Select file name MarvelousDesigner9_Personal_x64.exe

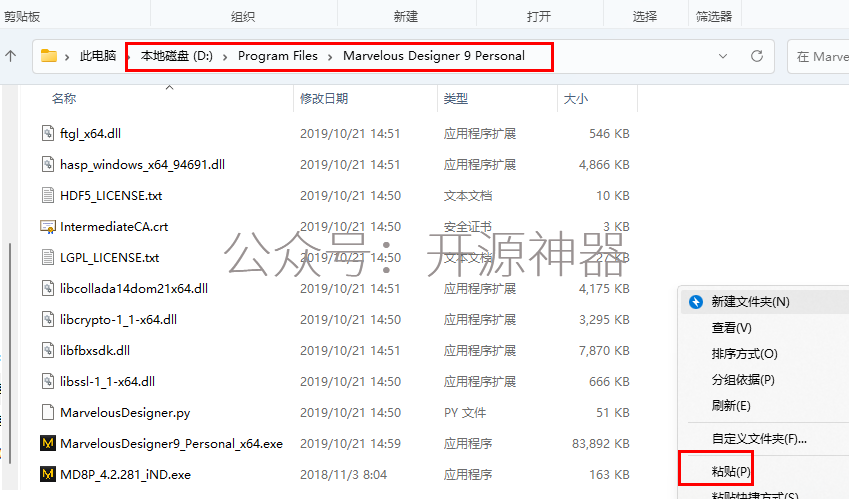[171, 444]
